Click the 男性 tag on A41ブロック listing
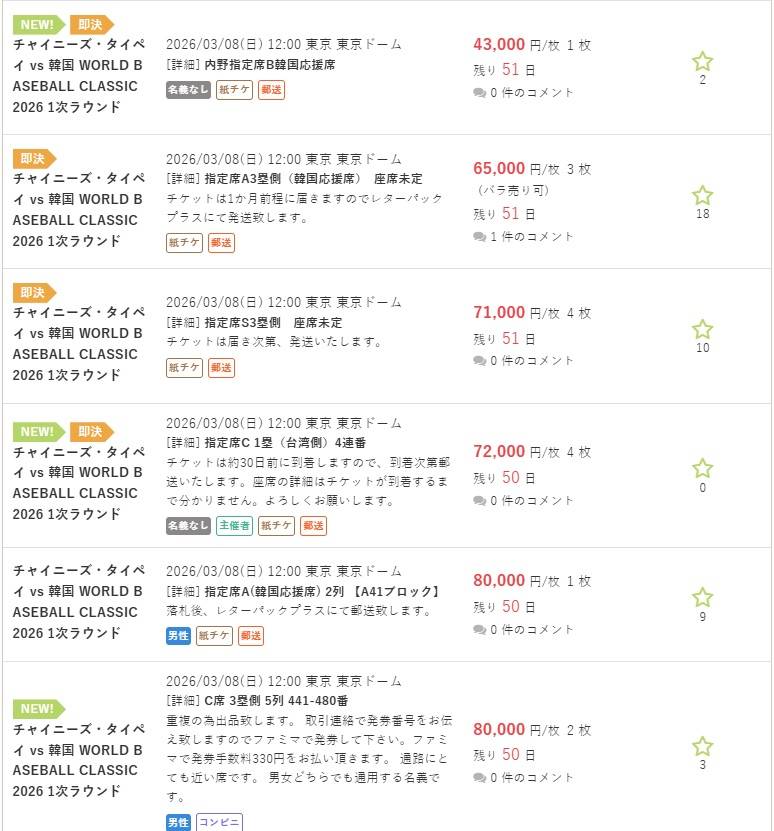Screen dimensions: 774x831 click(178, 634)
